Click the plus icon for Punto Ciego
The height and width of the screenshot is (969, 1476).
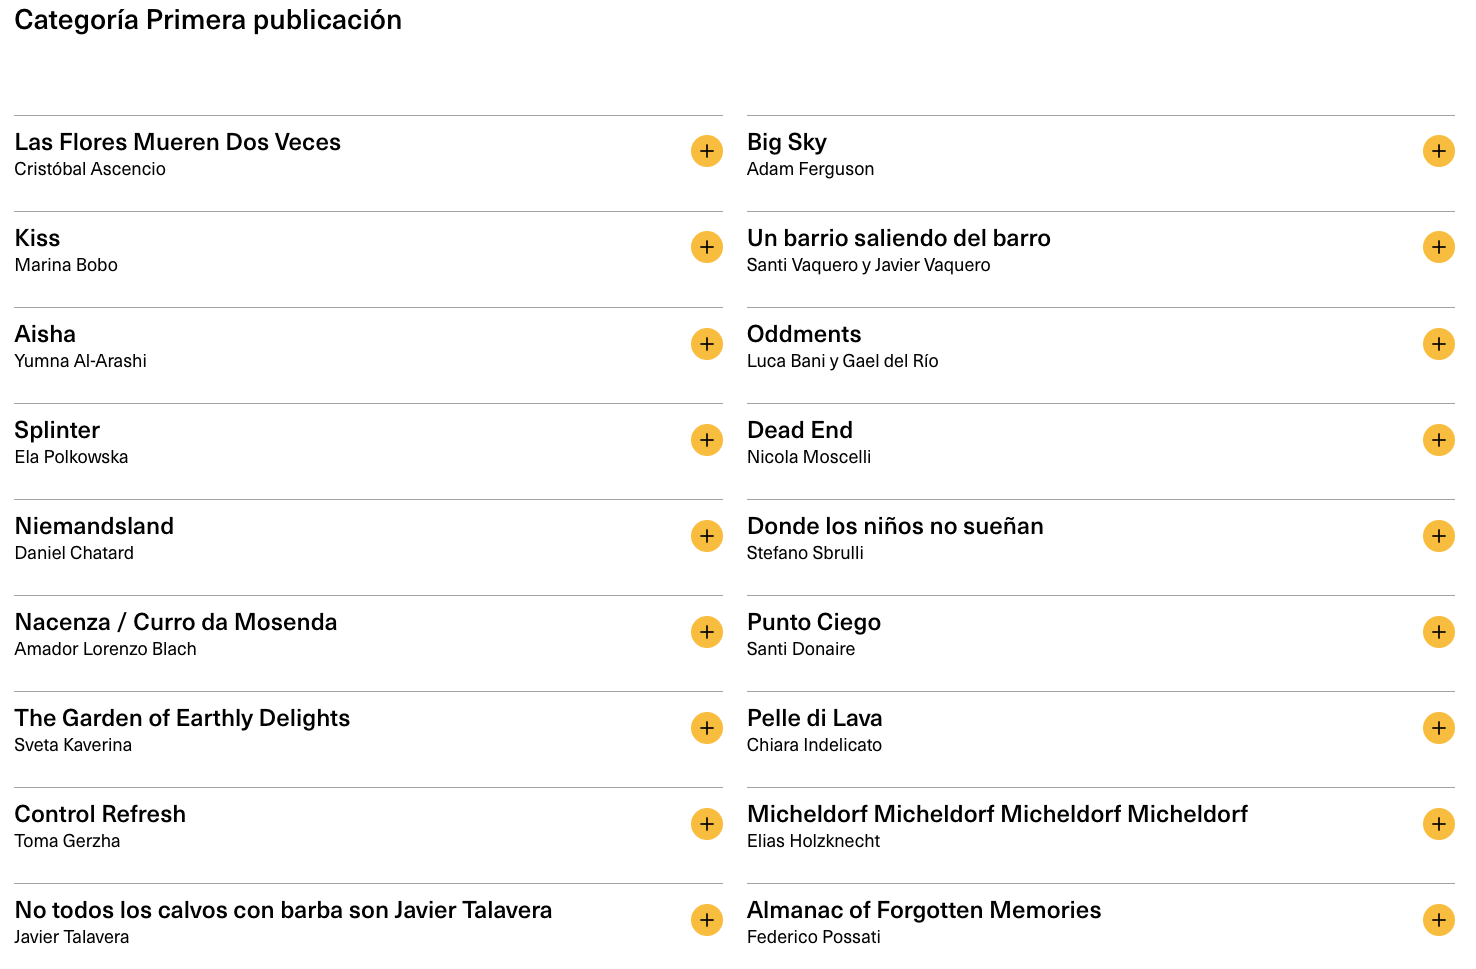click(1438, 631)
